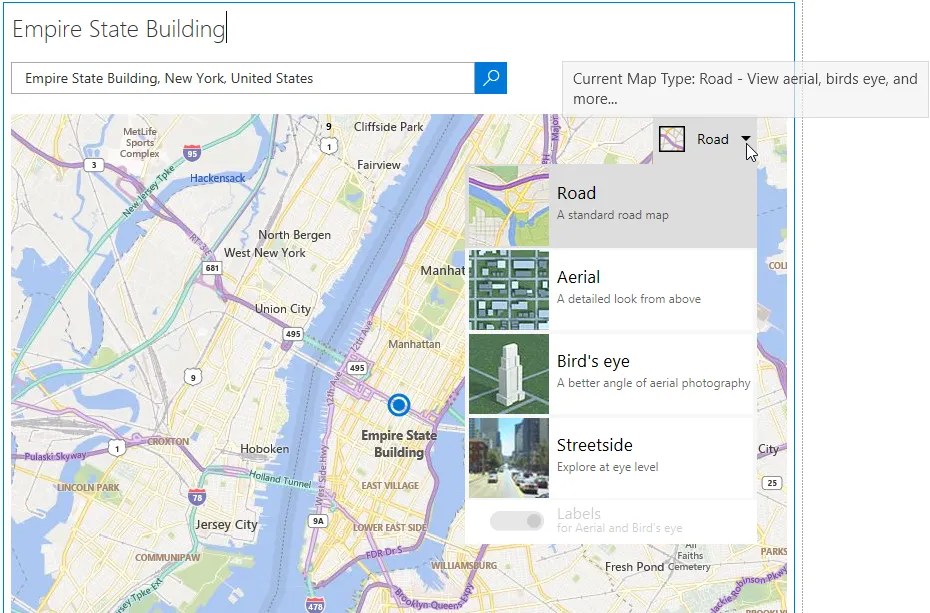The width and height of the screenshot is (930, 613).
Task: Click the Aerial thumbnail image
Action: [x=509, y=290]
